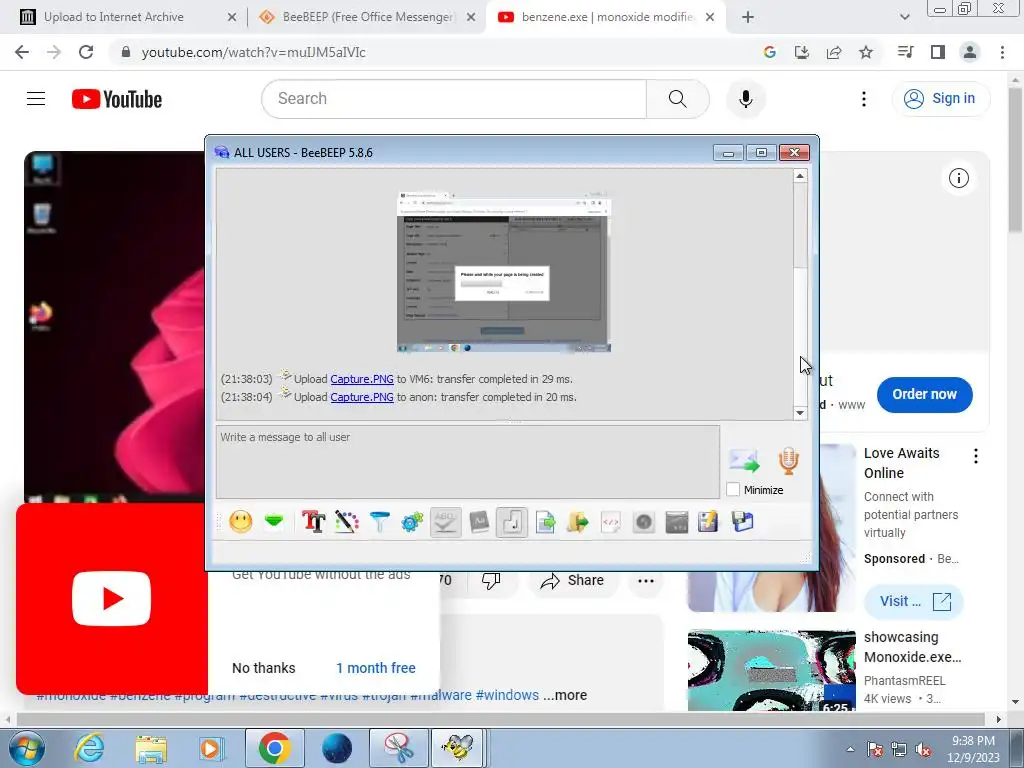Open chat settings with the blue gears icon
The height and width of the screenshot is (768, 1024).
pos(412,522)
